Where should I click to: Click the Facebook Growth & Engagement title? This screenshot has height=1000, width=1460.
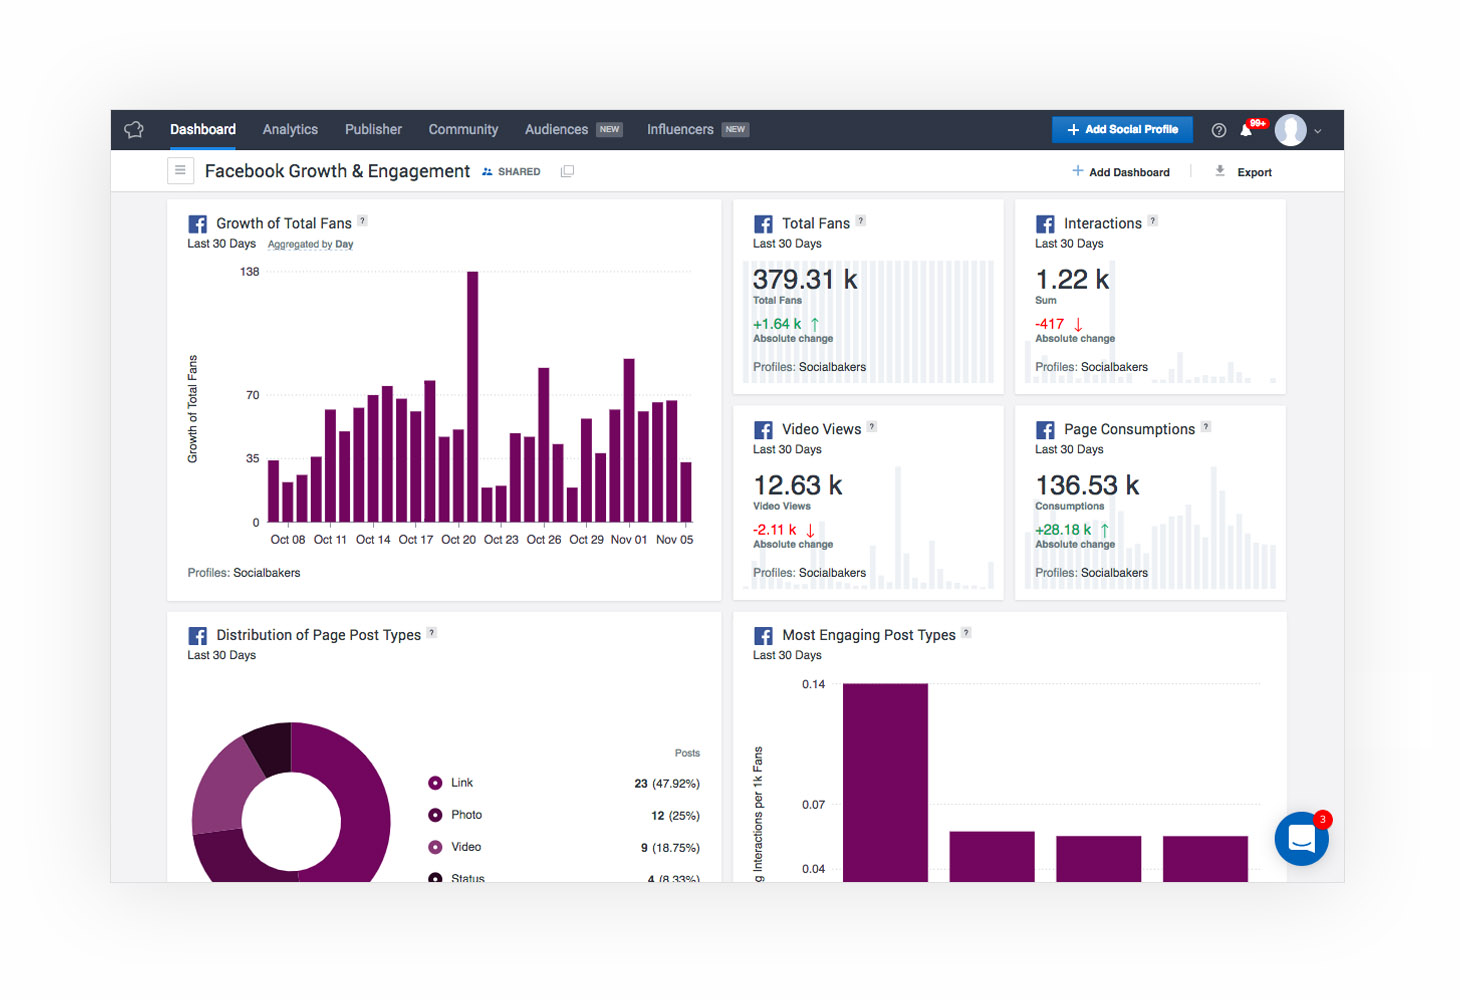coord(337,171)
